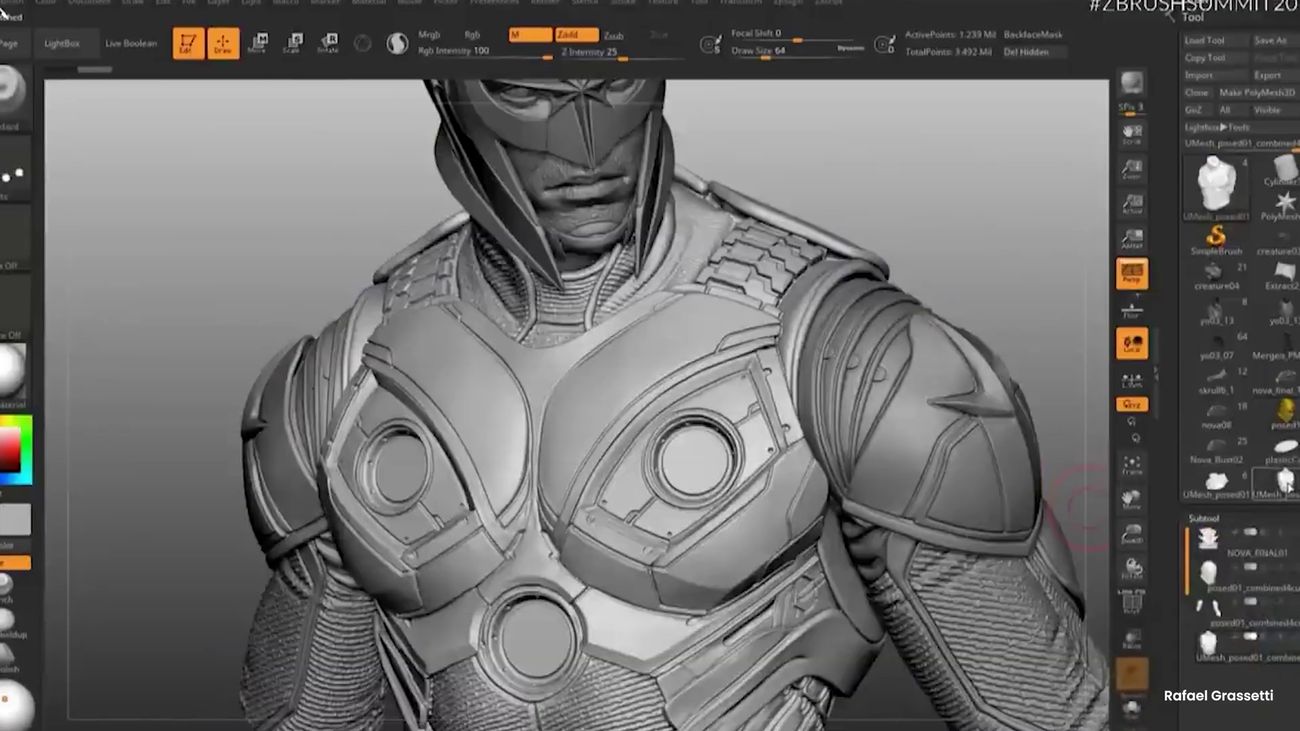Toggle the orange Zadd button
Screen dimensions: 1300x731
click(x=577, y=35)
